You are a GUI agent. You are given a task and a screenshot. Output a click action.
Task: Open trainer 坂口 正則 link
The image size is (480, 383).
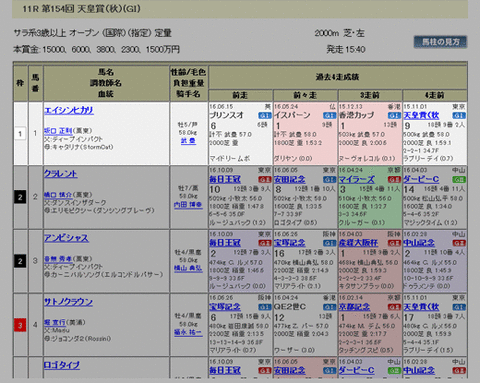(58, 131)
